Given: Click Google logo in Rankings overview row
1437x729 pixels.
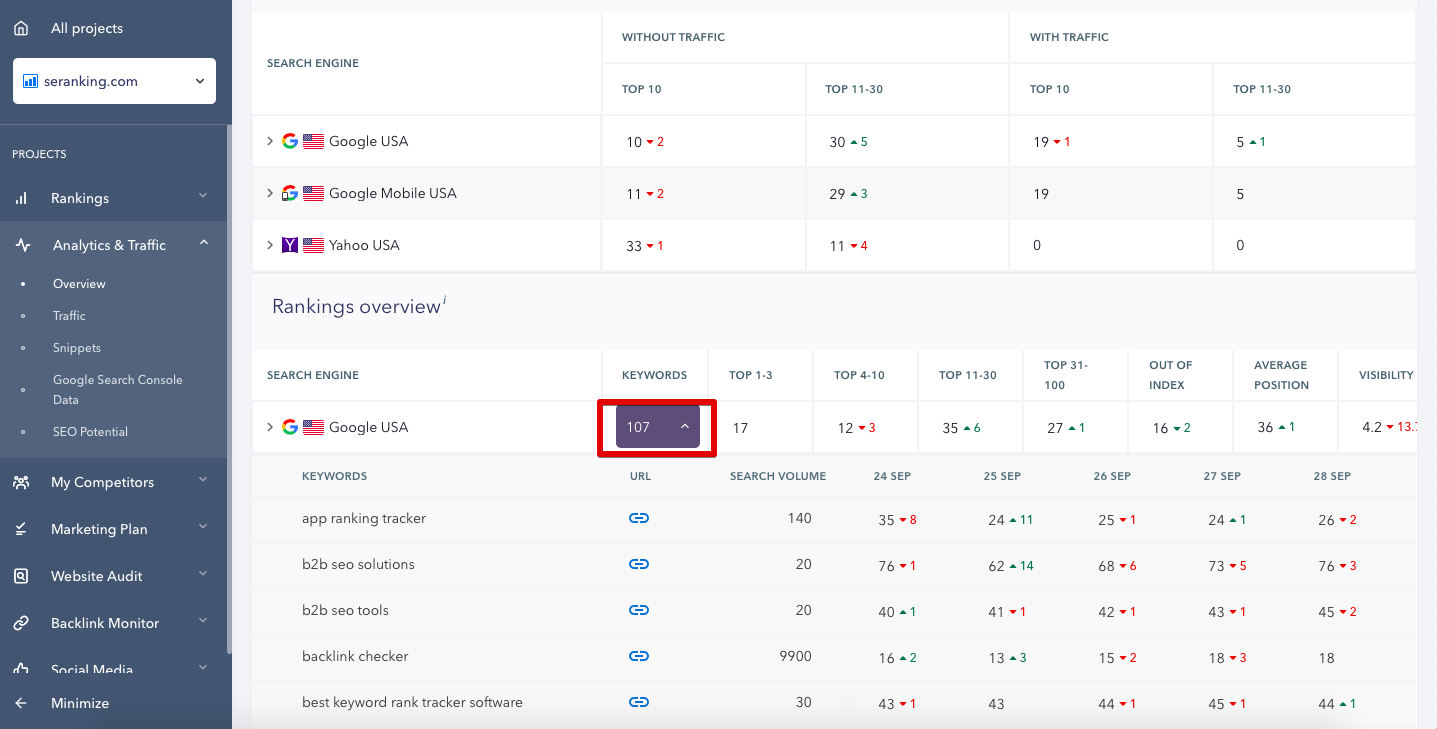Looking at the screenshot, I should tap(290, 427).
